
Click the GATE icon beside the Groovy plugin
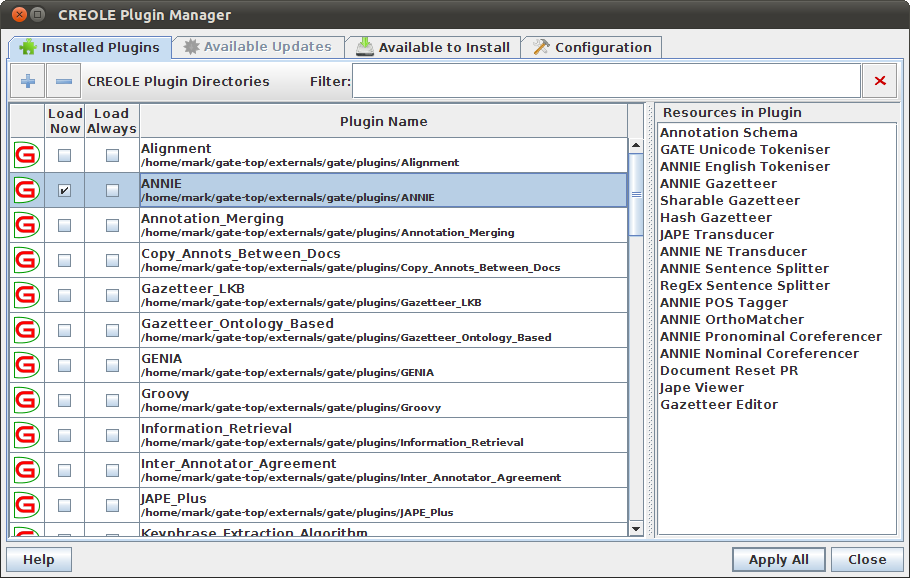(27, 400)
